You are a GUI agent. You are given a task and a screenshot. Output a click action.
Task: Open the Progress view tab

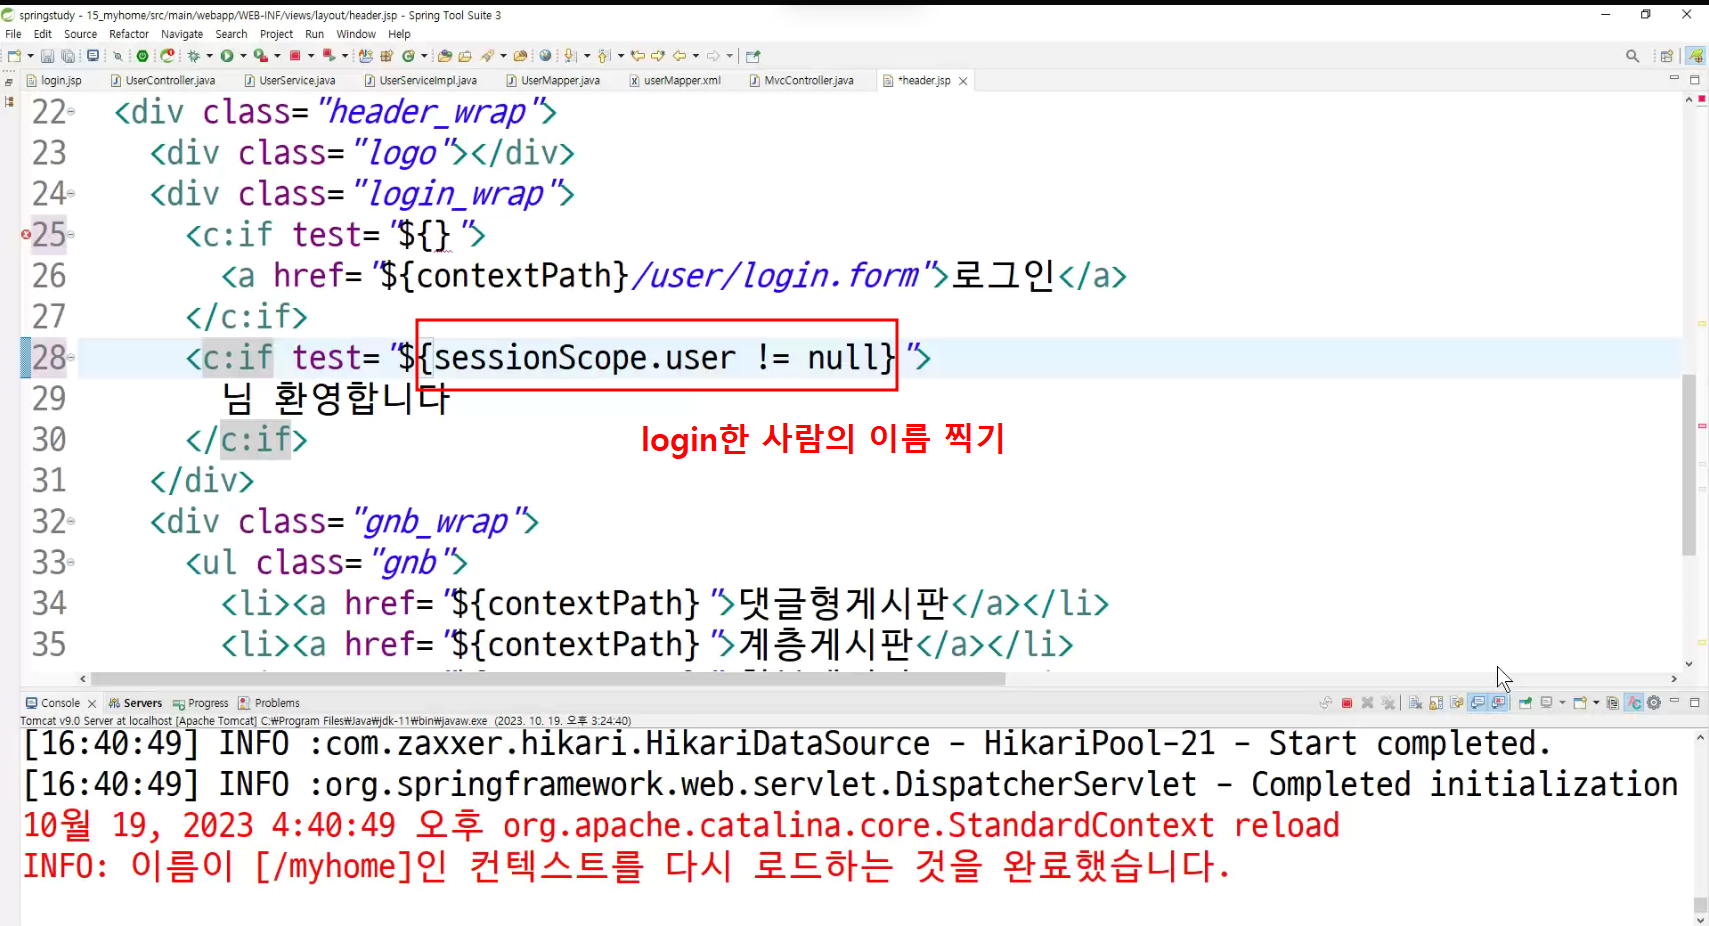point(201,703)
